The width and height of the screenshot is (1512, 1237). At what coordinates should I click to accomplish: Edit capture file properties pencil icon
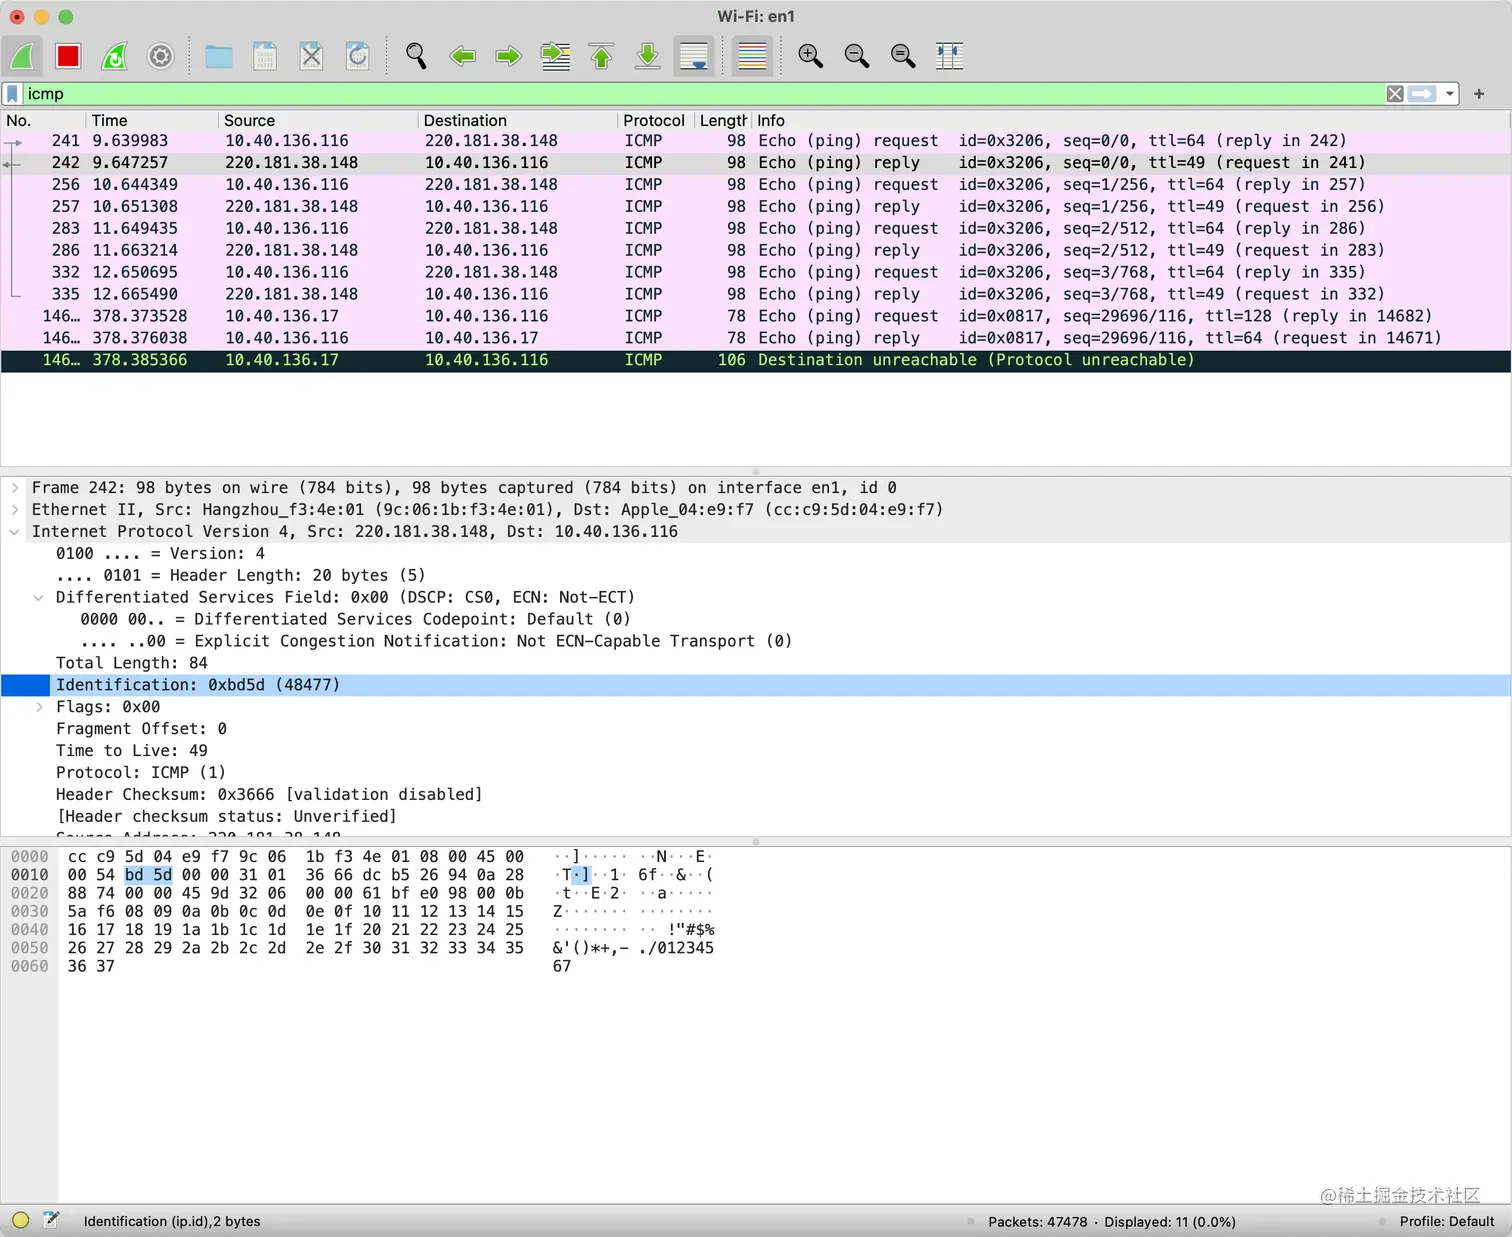[51, 1220]
